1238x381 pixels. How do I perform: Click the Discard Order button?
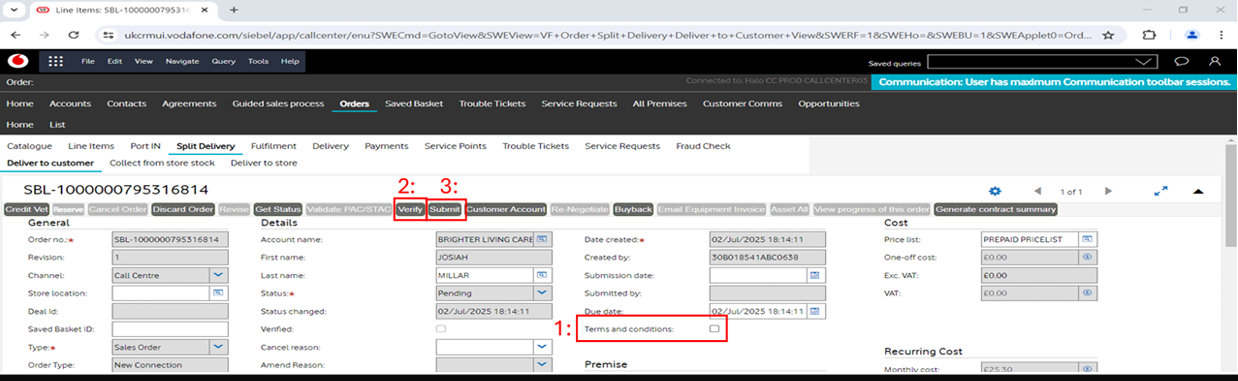point(183,209)
